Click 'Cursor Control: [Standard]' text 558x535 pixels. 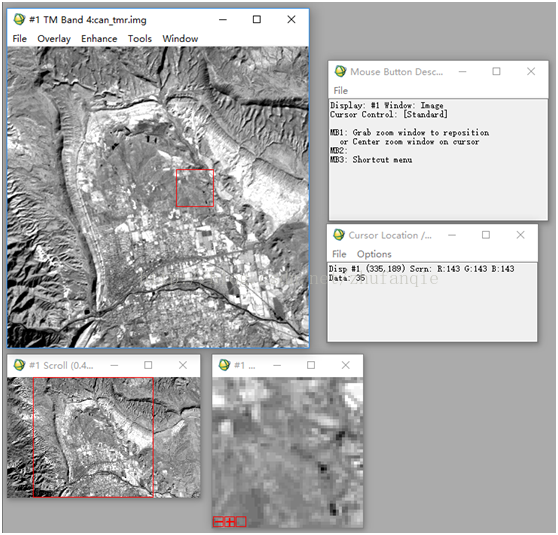pyautogui.click(x=388, y=114)
